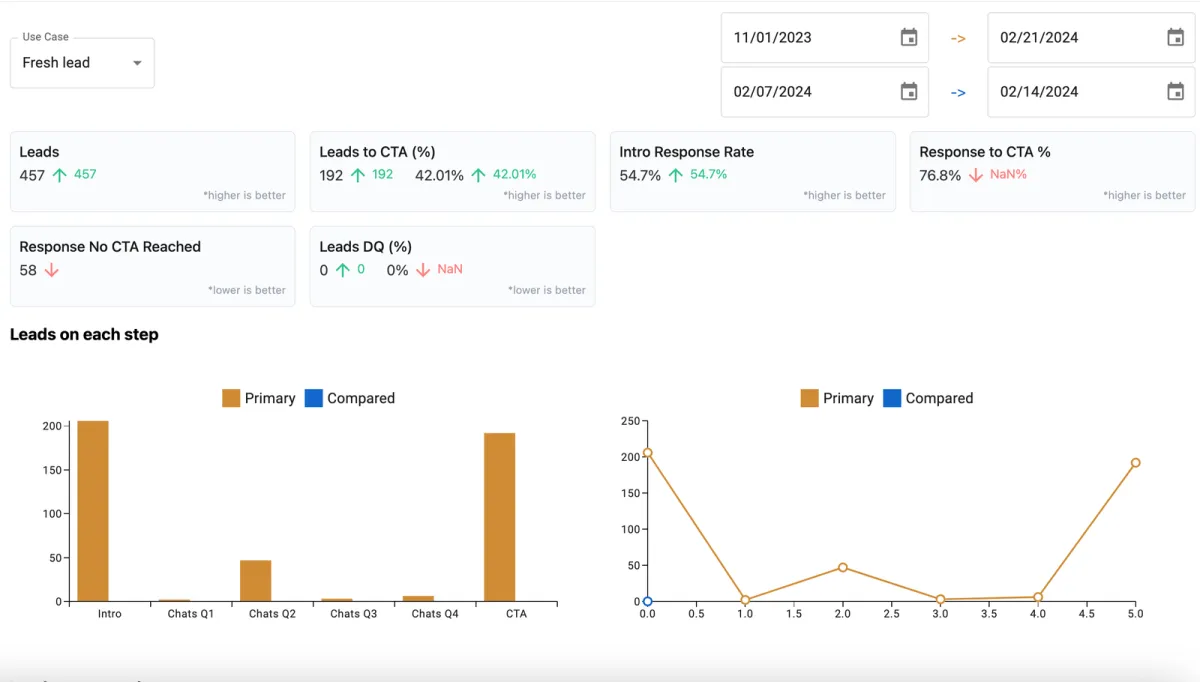
Task: Open calendar picker for 02/14/2024 date
Action: pyautogui.click(x=1176, y=92)
